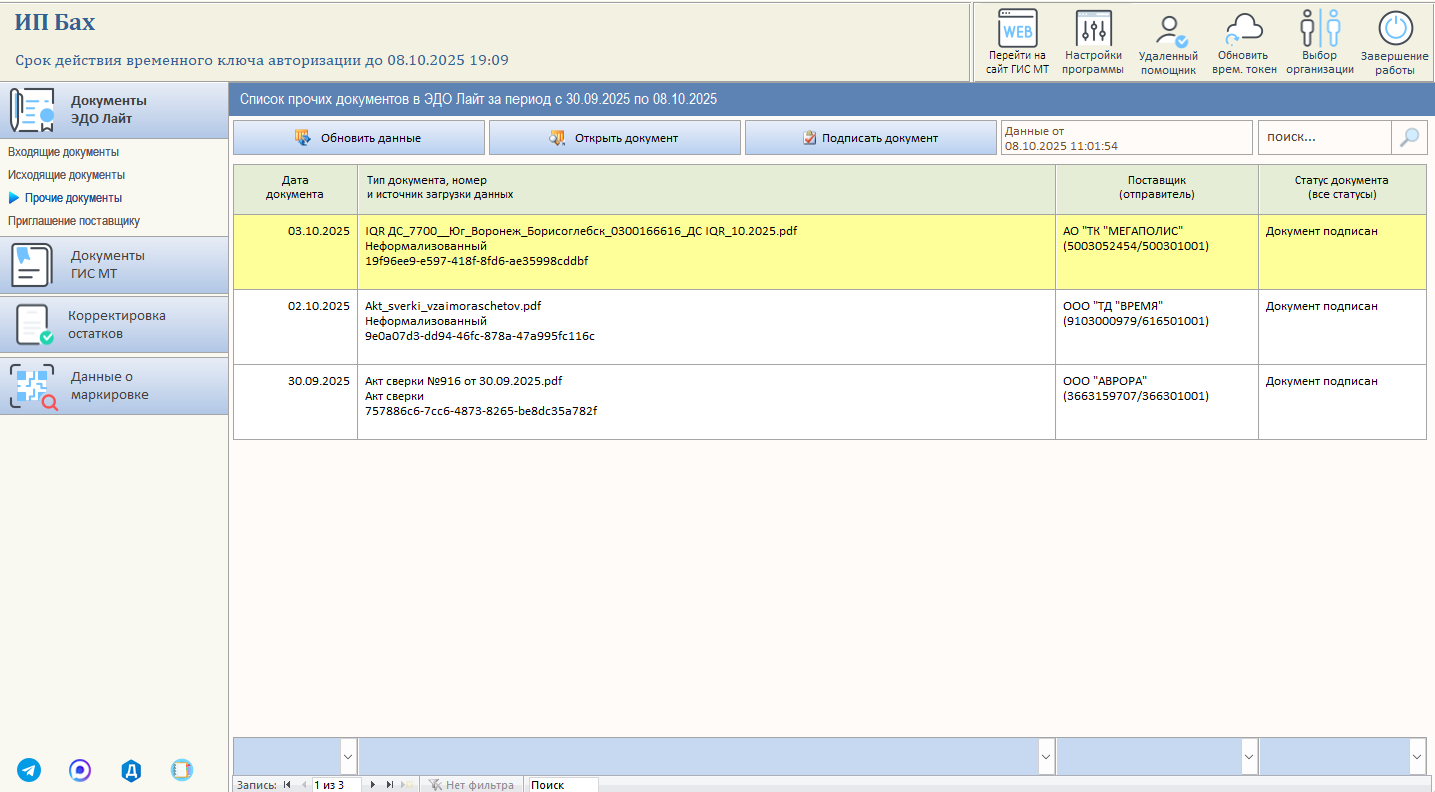This screenshot has width=1435, height=792.
Task: Click the bottom Поиск field
Action: coord(563,785)
